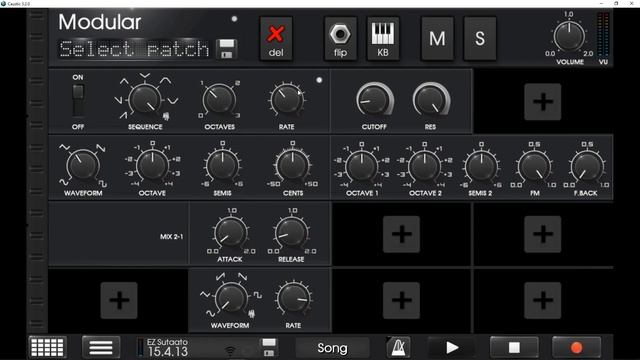The height and width of the screenshot is (360, 640).
Task: Click the oscillator OCTAVE knob
Action: tap(152, 166)
